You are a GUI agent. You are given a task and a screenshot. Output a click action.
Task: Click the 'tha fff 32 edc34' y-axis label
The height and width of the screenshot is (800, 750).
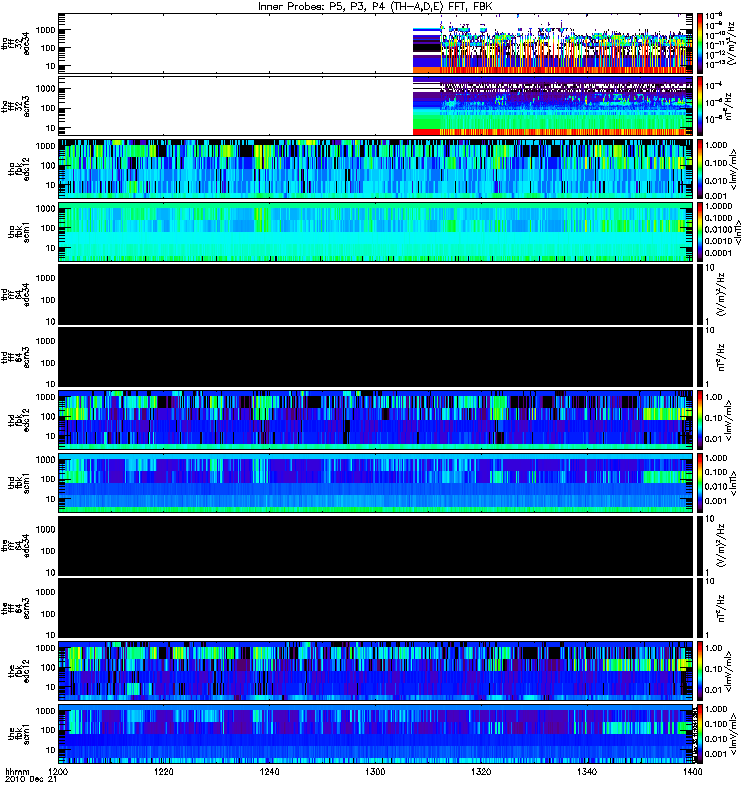(x=15, y=44)
